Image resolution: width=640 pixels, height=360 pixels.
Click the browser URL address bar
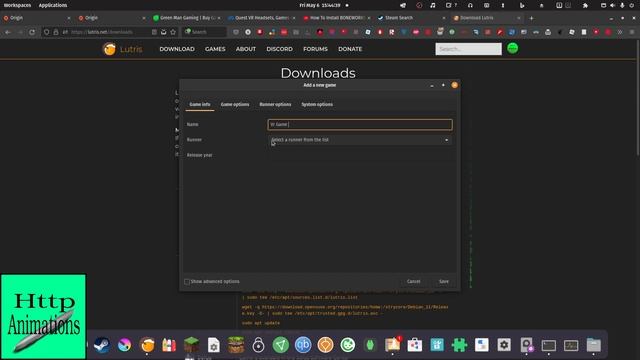tap(110, 32)
